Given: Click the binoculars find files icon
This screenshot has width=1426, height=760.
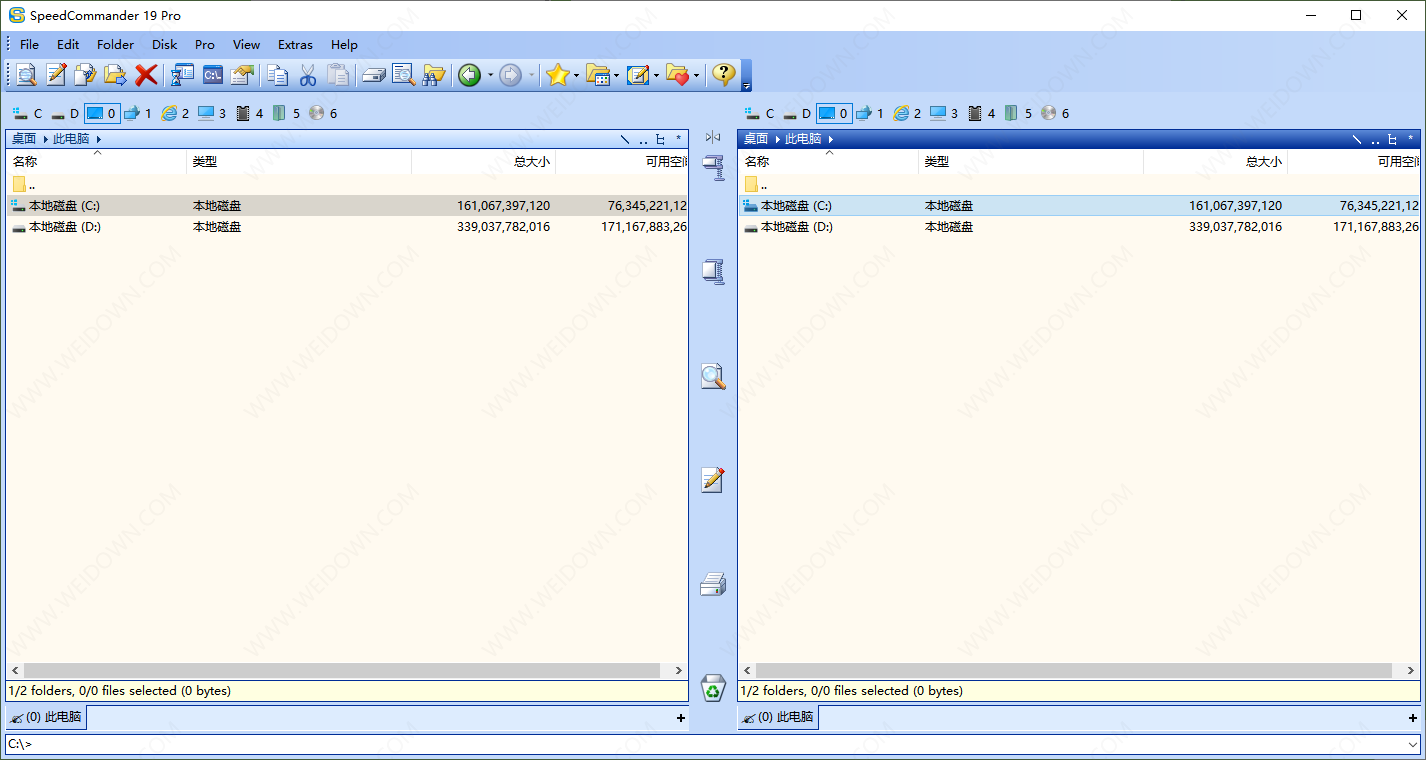Looking at the screenshot, I should click(434, 75).
